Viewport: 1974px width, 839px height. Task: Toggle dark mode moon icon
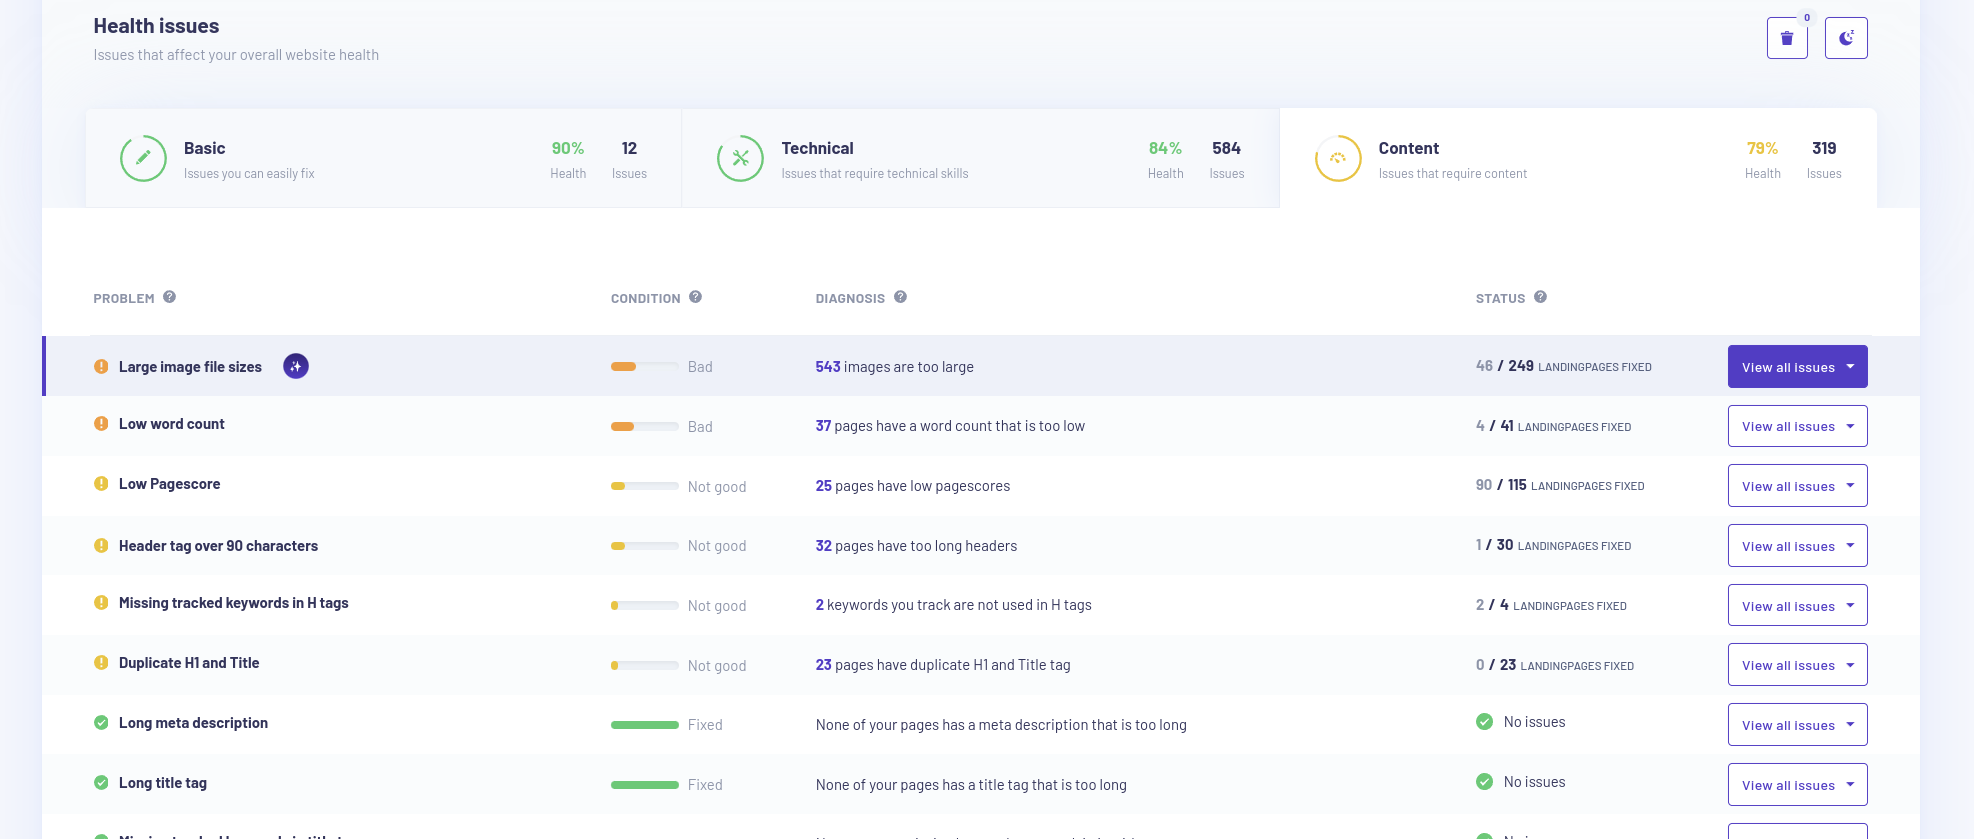coord(1846,38)
